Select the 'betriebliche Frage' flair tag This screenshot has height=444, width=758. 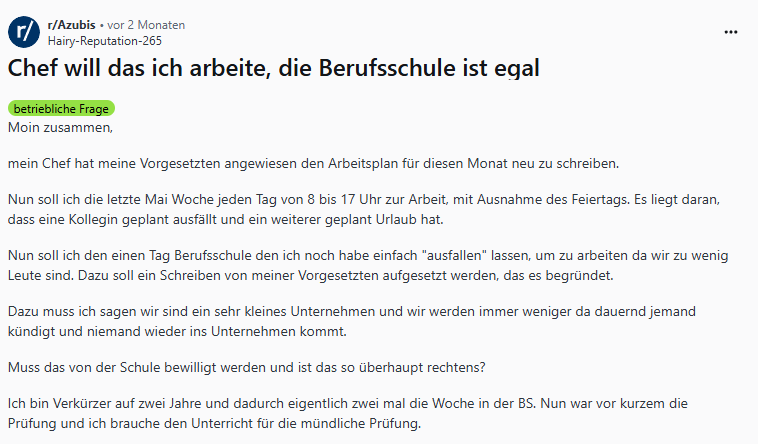coord(62,109)
